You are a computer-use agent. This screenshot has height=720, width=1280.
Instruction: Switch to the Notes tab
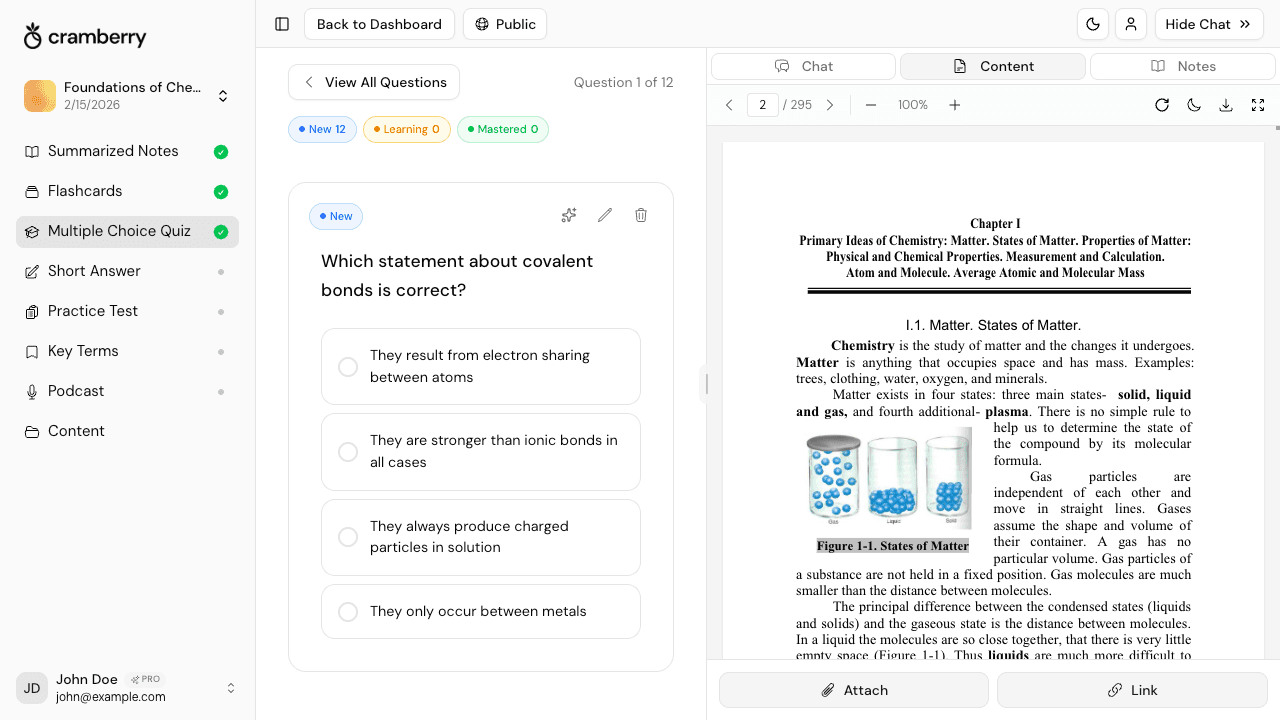tap(1182, 66)
